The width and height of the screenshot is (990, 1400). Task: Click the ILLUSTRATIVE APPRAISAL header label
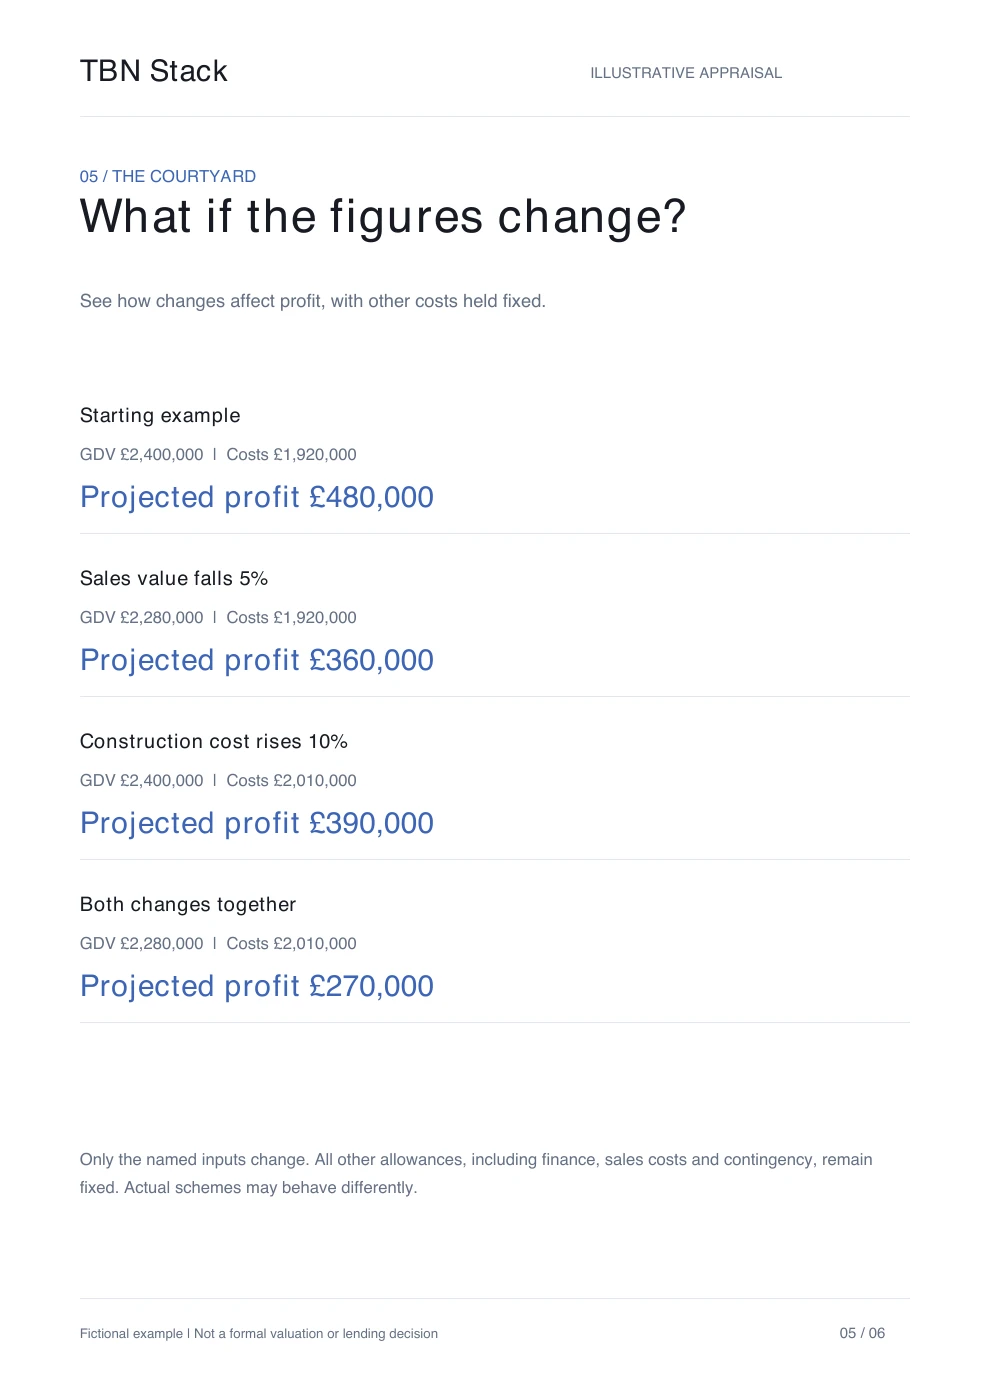click(x=686, y=73)
